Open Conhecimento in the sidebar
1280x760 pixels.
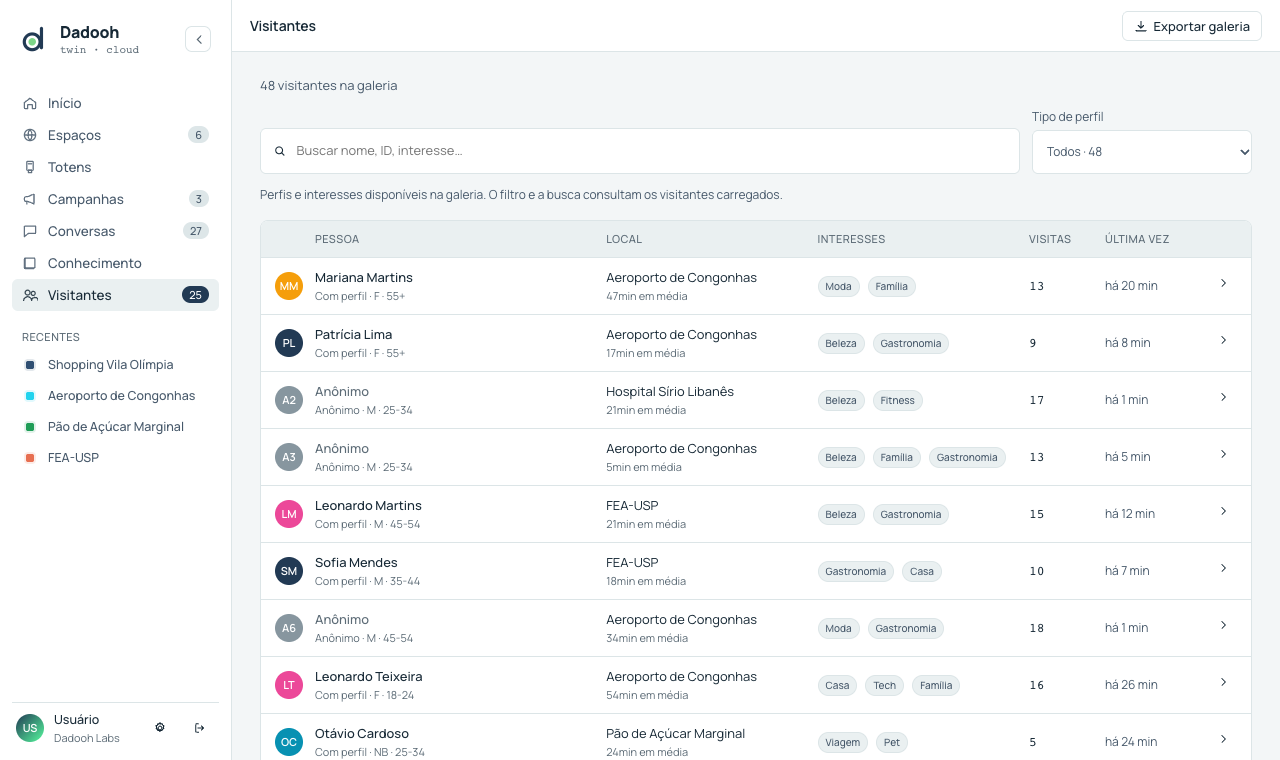pos(115,263)
